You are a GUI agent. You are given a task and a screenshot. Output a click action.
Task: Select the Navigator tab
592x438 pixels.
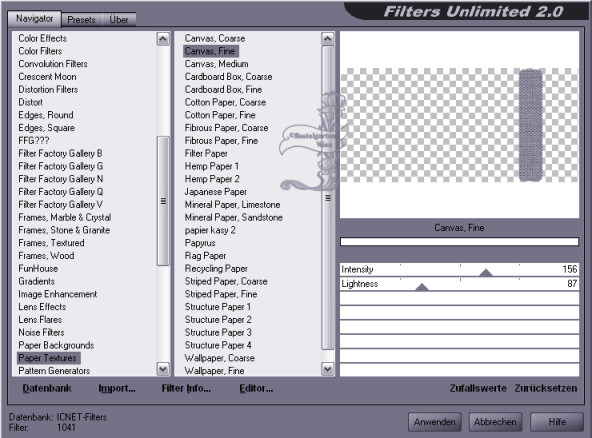click(x=34, y=19)
